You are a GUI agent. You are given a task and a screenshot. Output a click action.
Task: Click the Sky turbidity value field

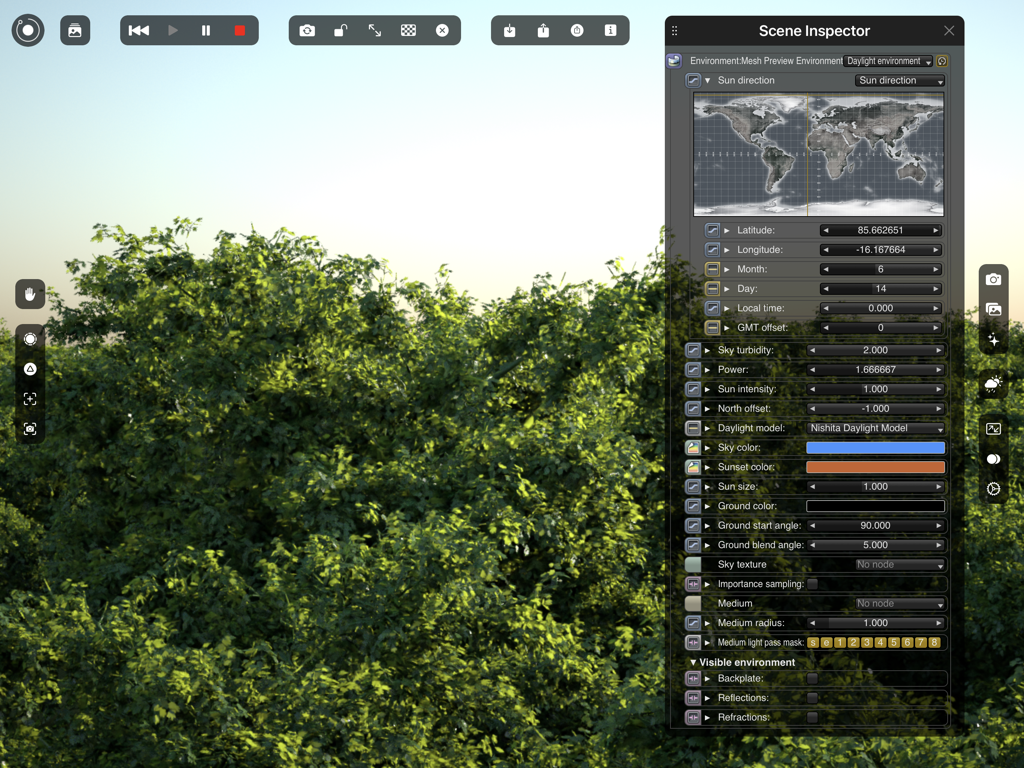[875, 351]
